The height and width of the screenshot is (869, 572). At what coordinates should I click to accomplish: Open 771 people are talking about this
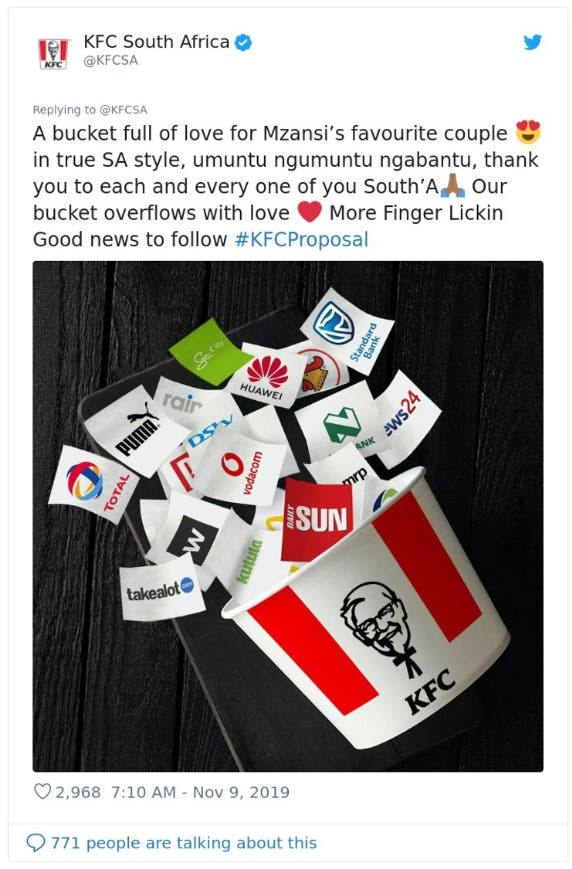(x=183, y=843)
